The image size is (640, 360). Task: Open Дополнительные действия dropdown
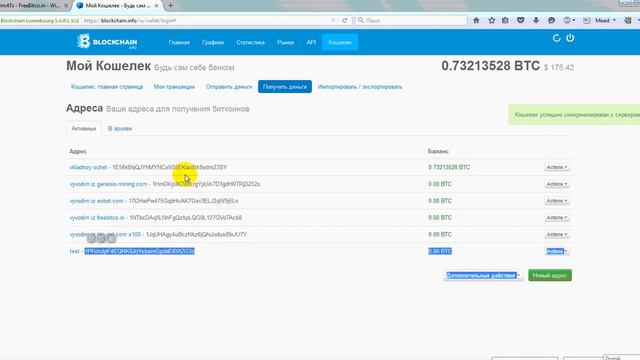[x=483, y=276]
